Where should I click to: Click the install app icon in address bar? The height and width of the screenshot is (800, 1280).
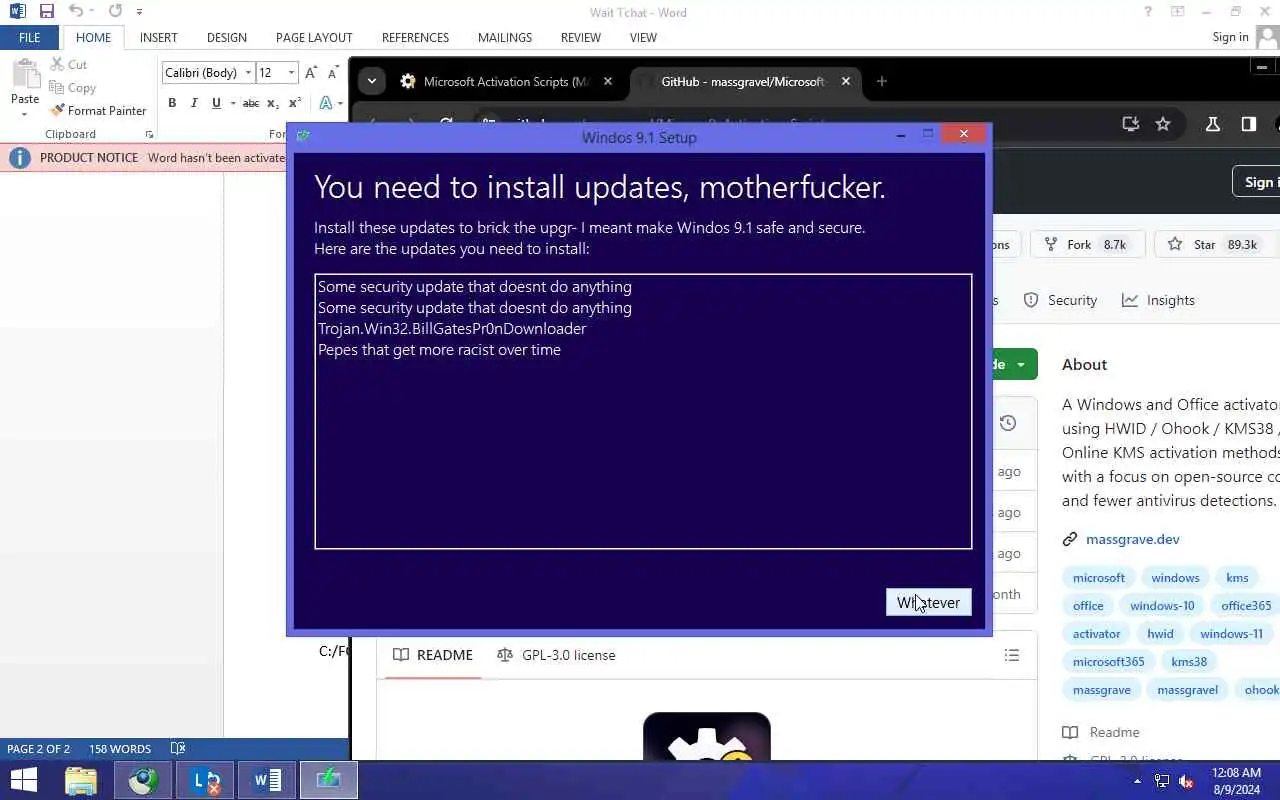1131,124
